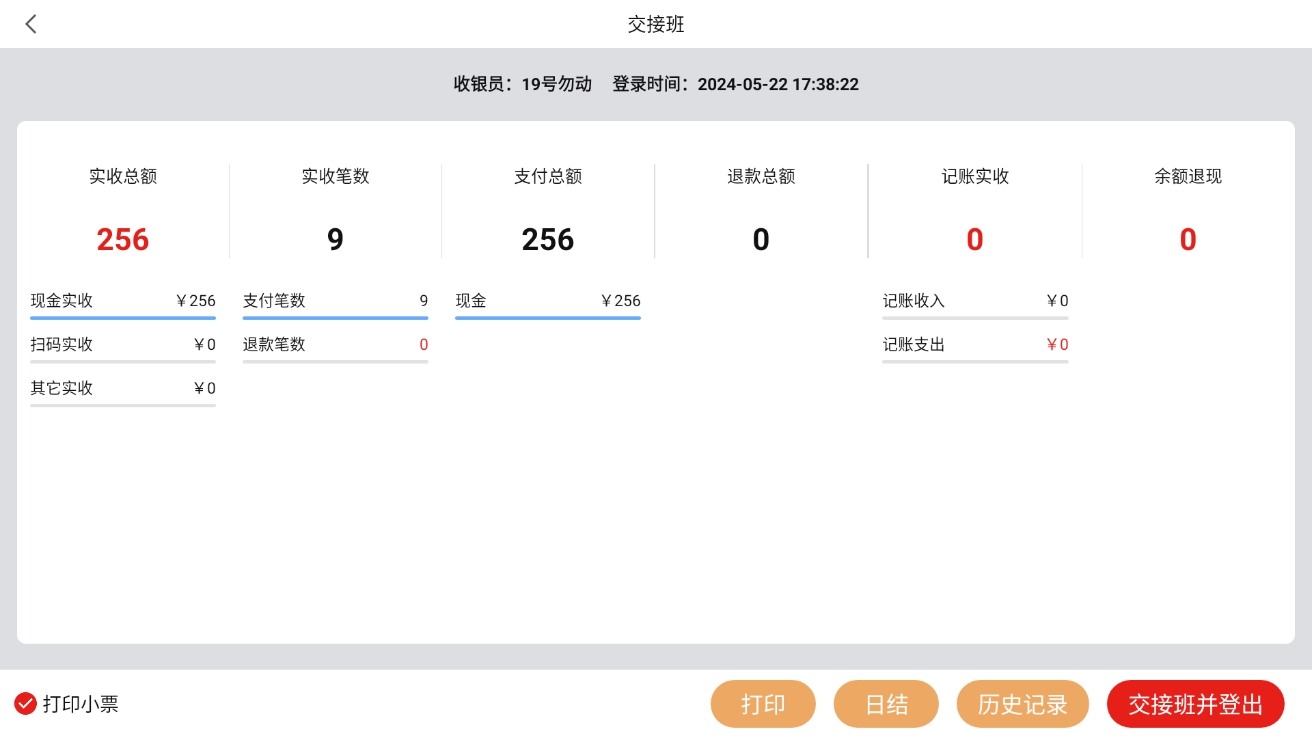Viewport: 1312px width, 738px height.
Task: Click 交接班并登出 to hand over and log out
Action: click(1195, 704)
